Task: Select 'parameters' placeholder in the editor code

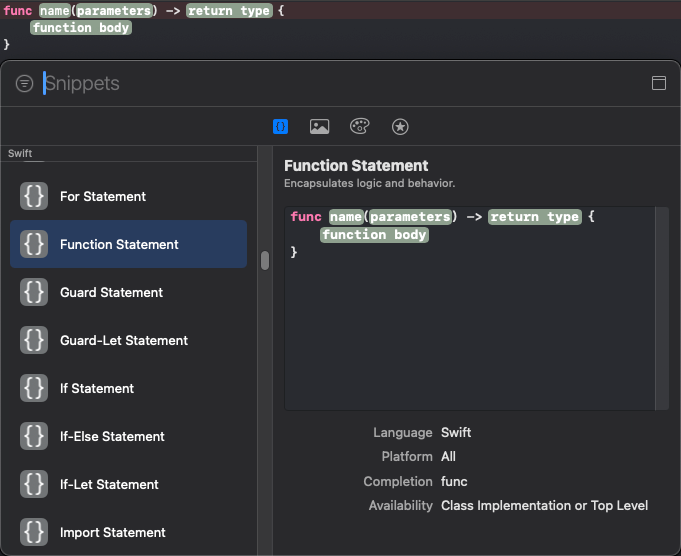Action: point(114,10)
